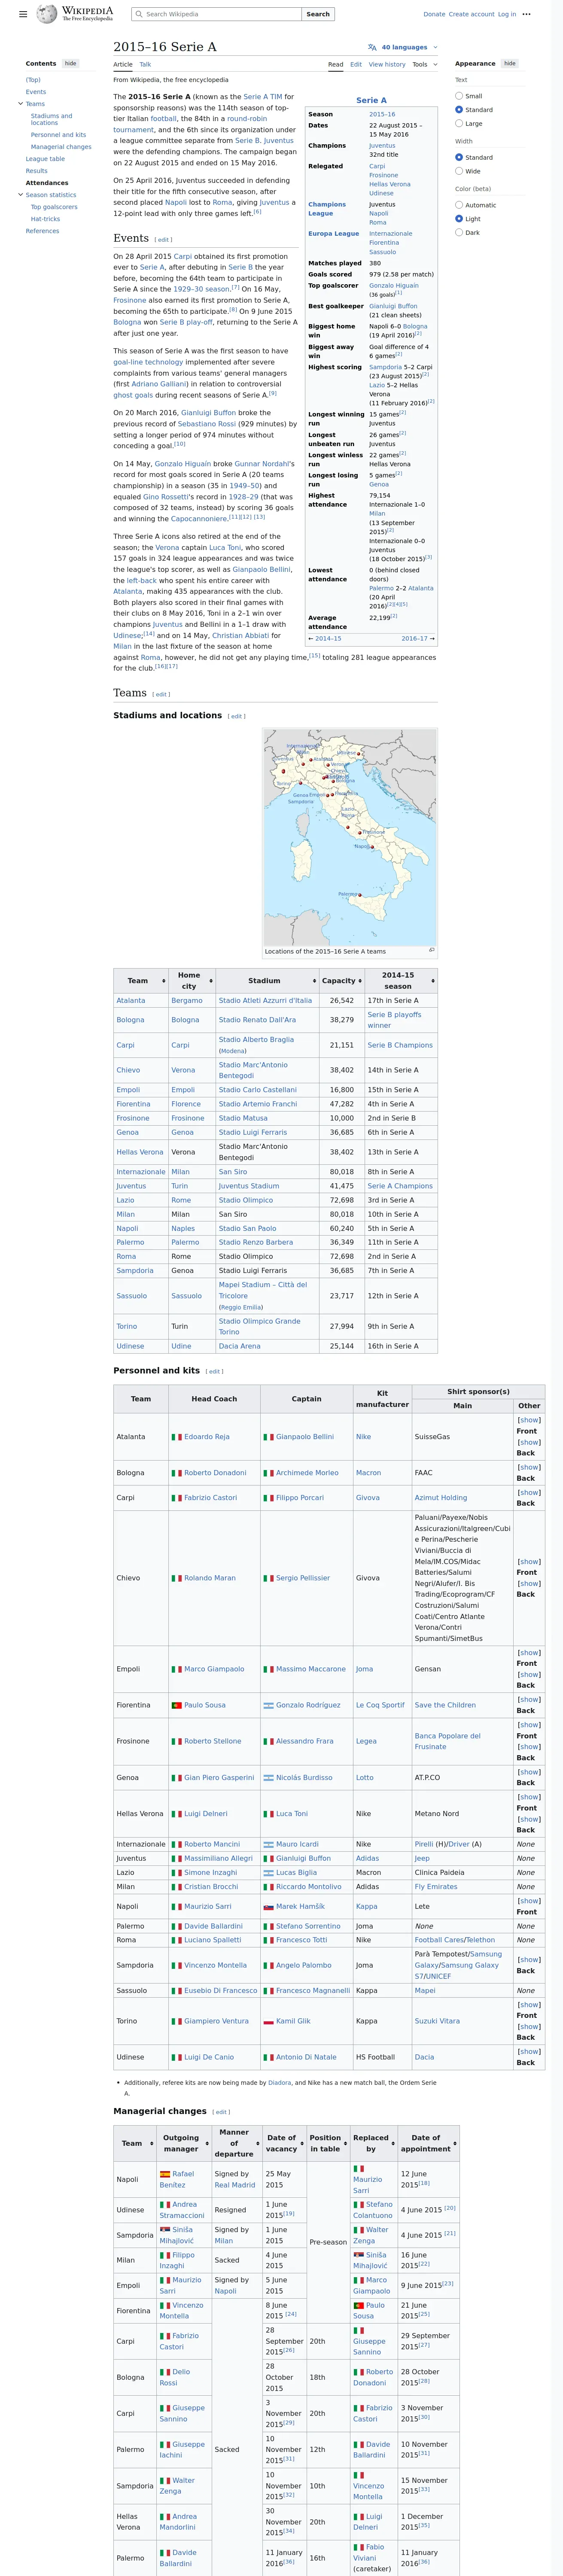The height and width of the screenshot is (2576, 563).
Task: Collapse the Teams section in contents
Action: tap(20, 104)
